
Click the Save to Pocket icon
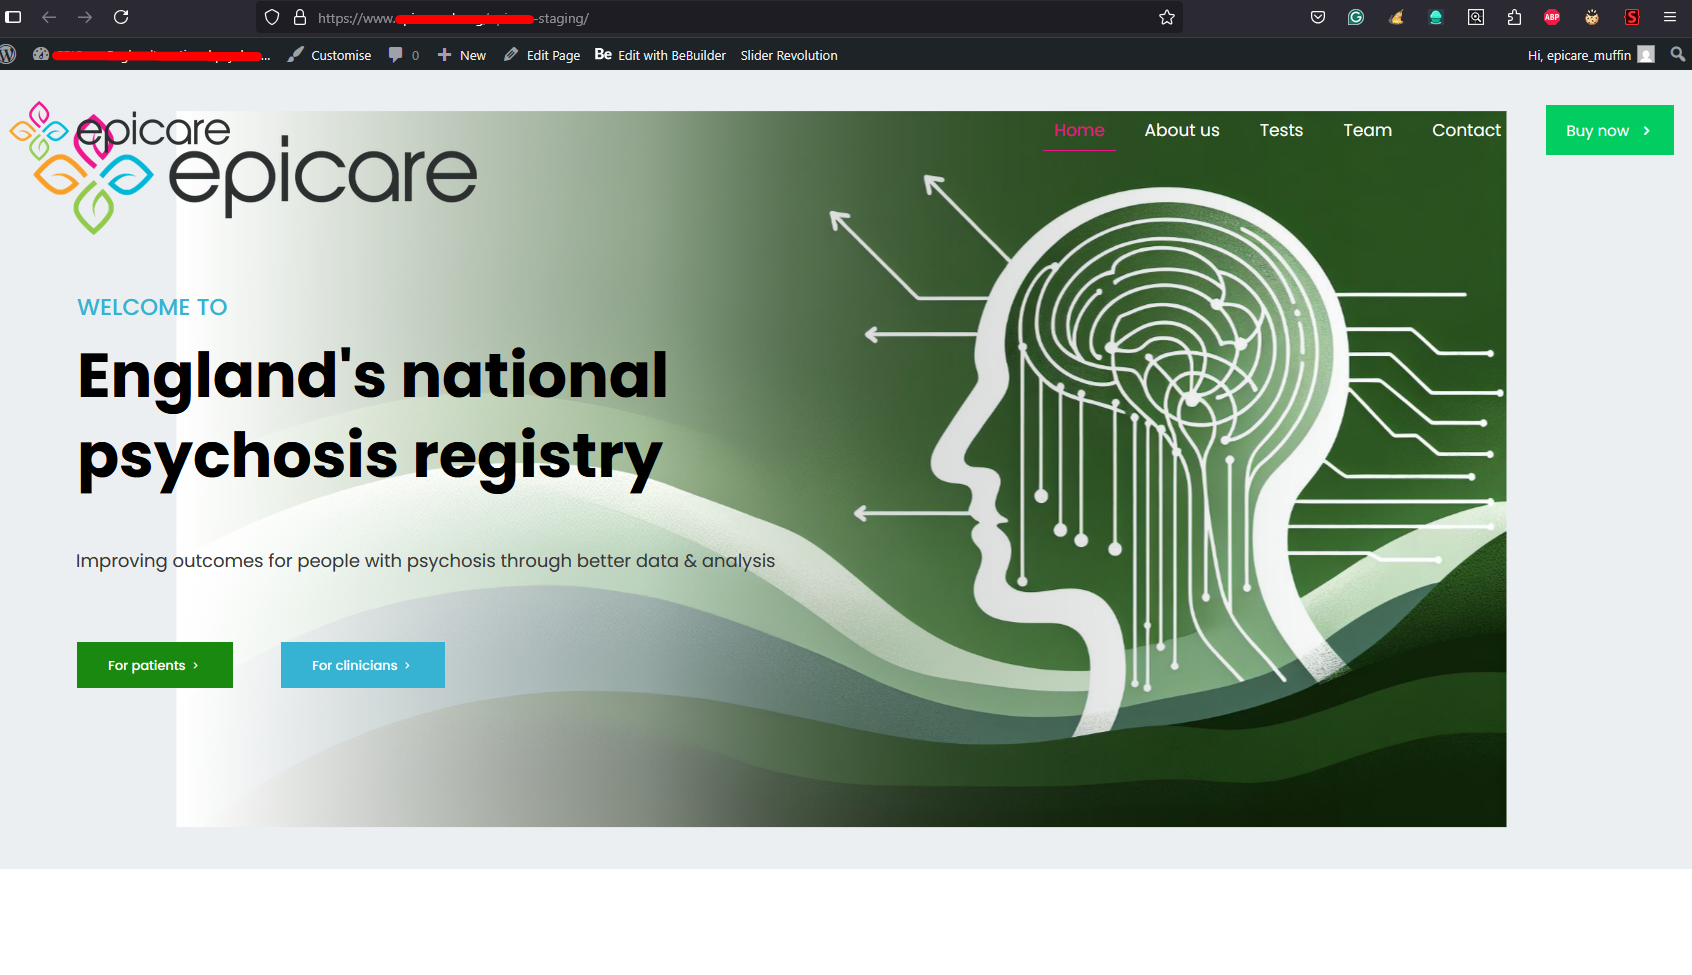point(1318,17)
